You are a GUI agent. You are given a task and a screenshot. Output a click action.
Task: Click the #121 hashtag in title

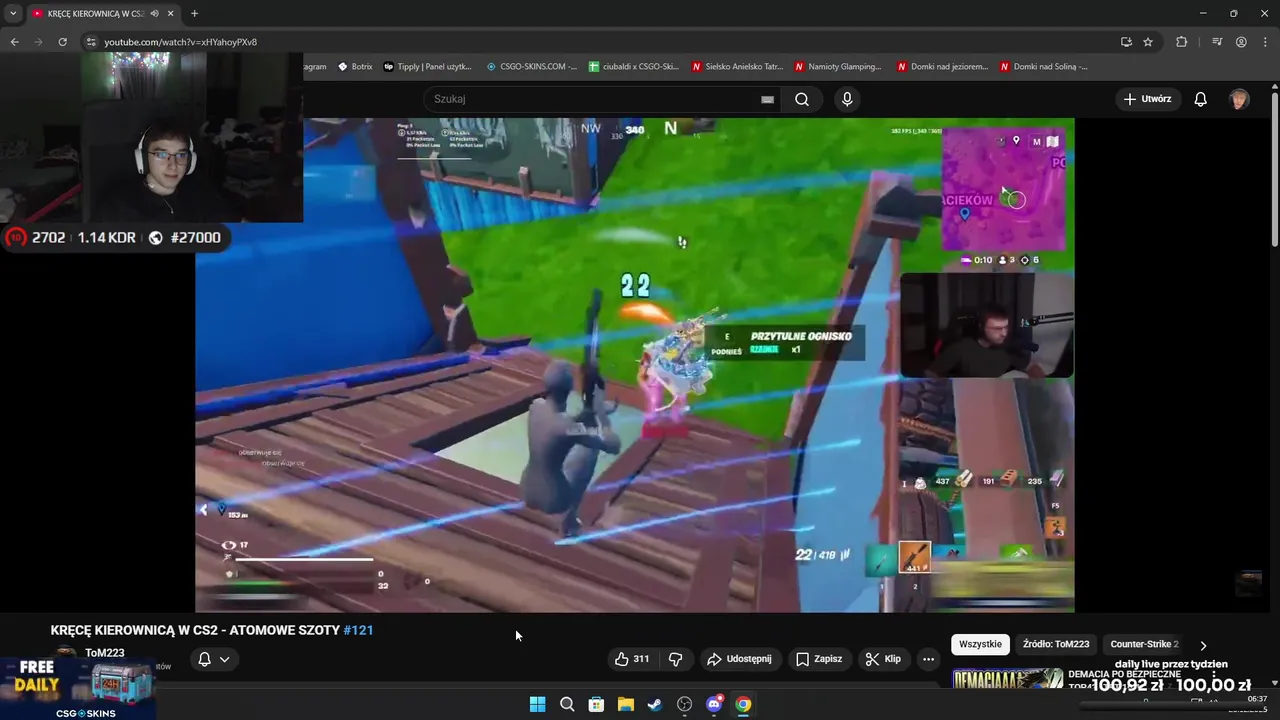(x=358, y=630)
